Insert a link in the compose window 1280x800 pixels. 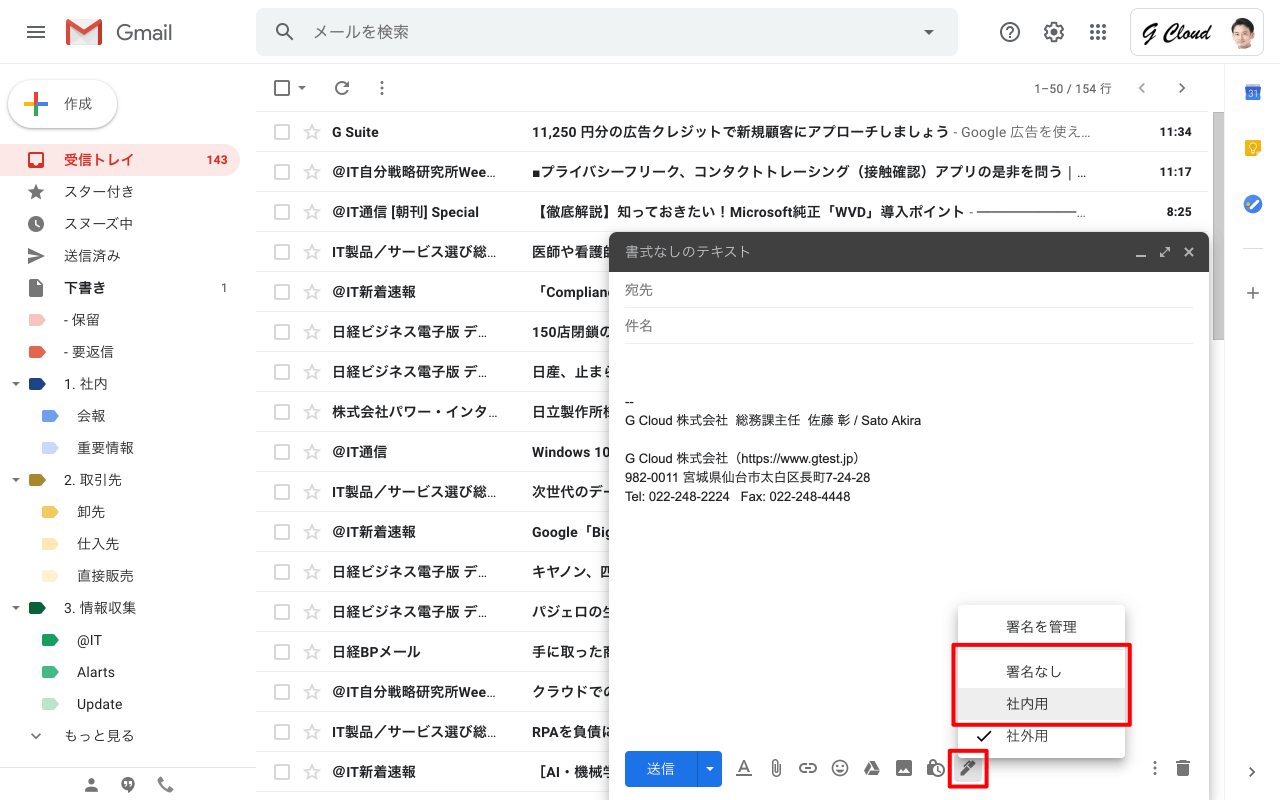pyautogui.click(x=808, y=768)
